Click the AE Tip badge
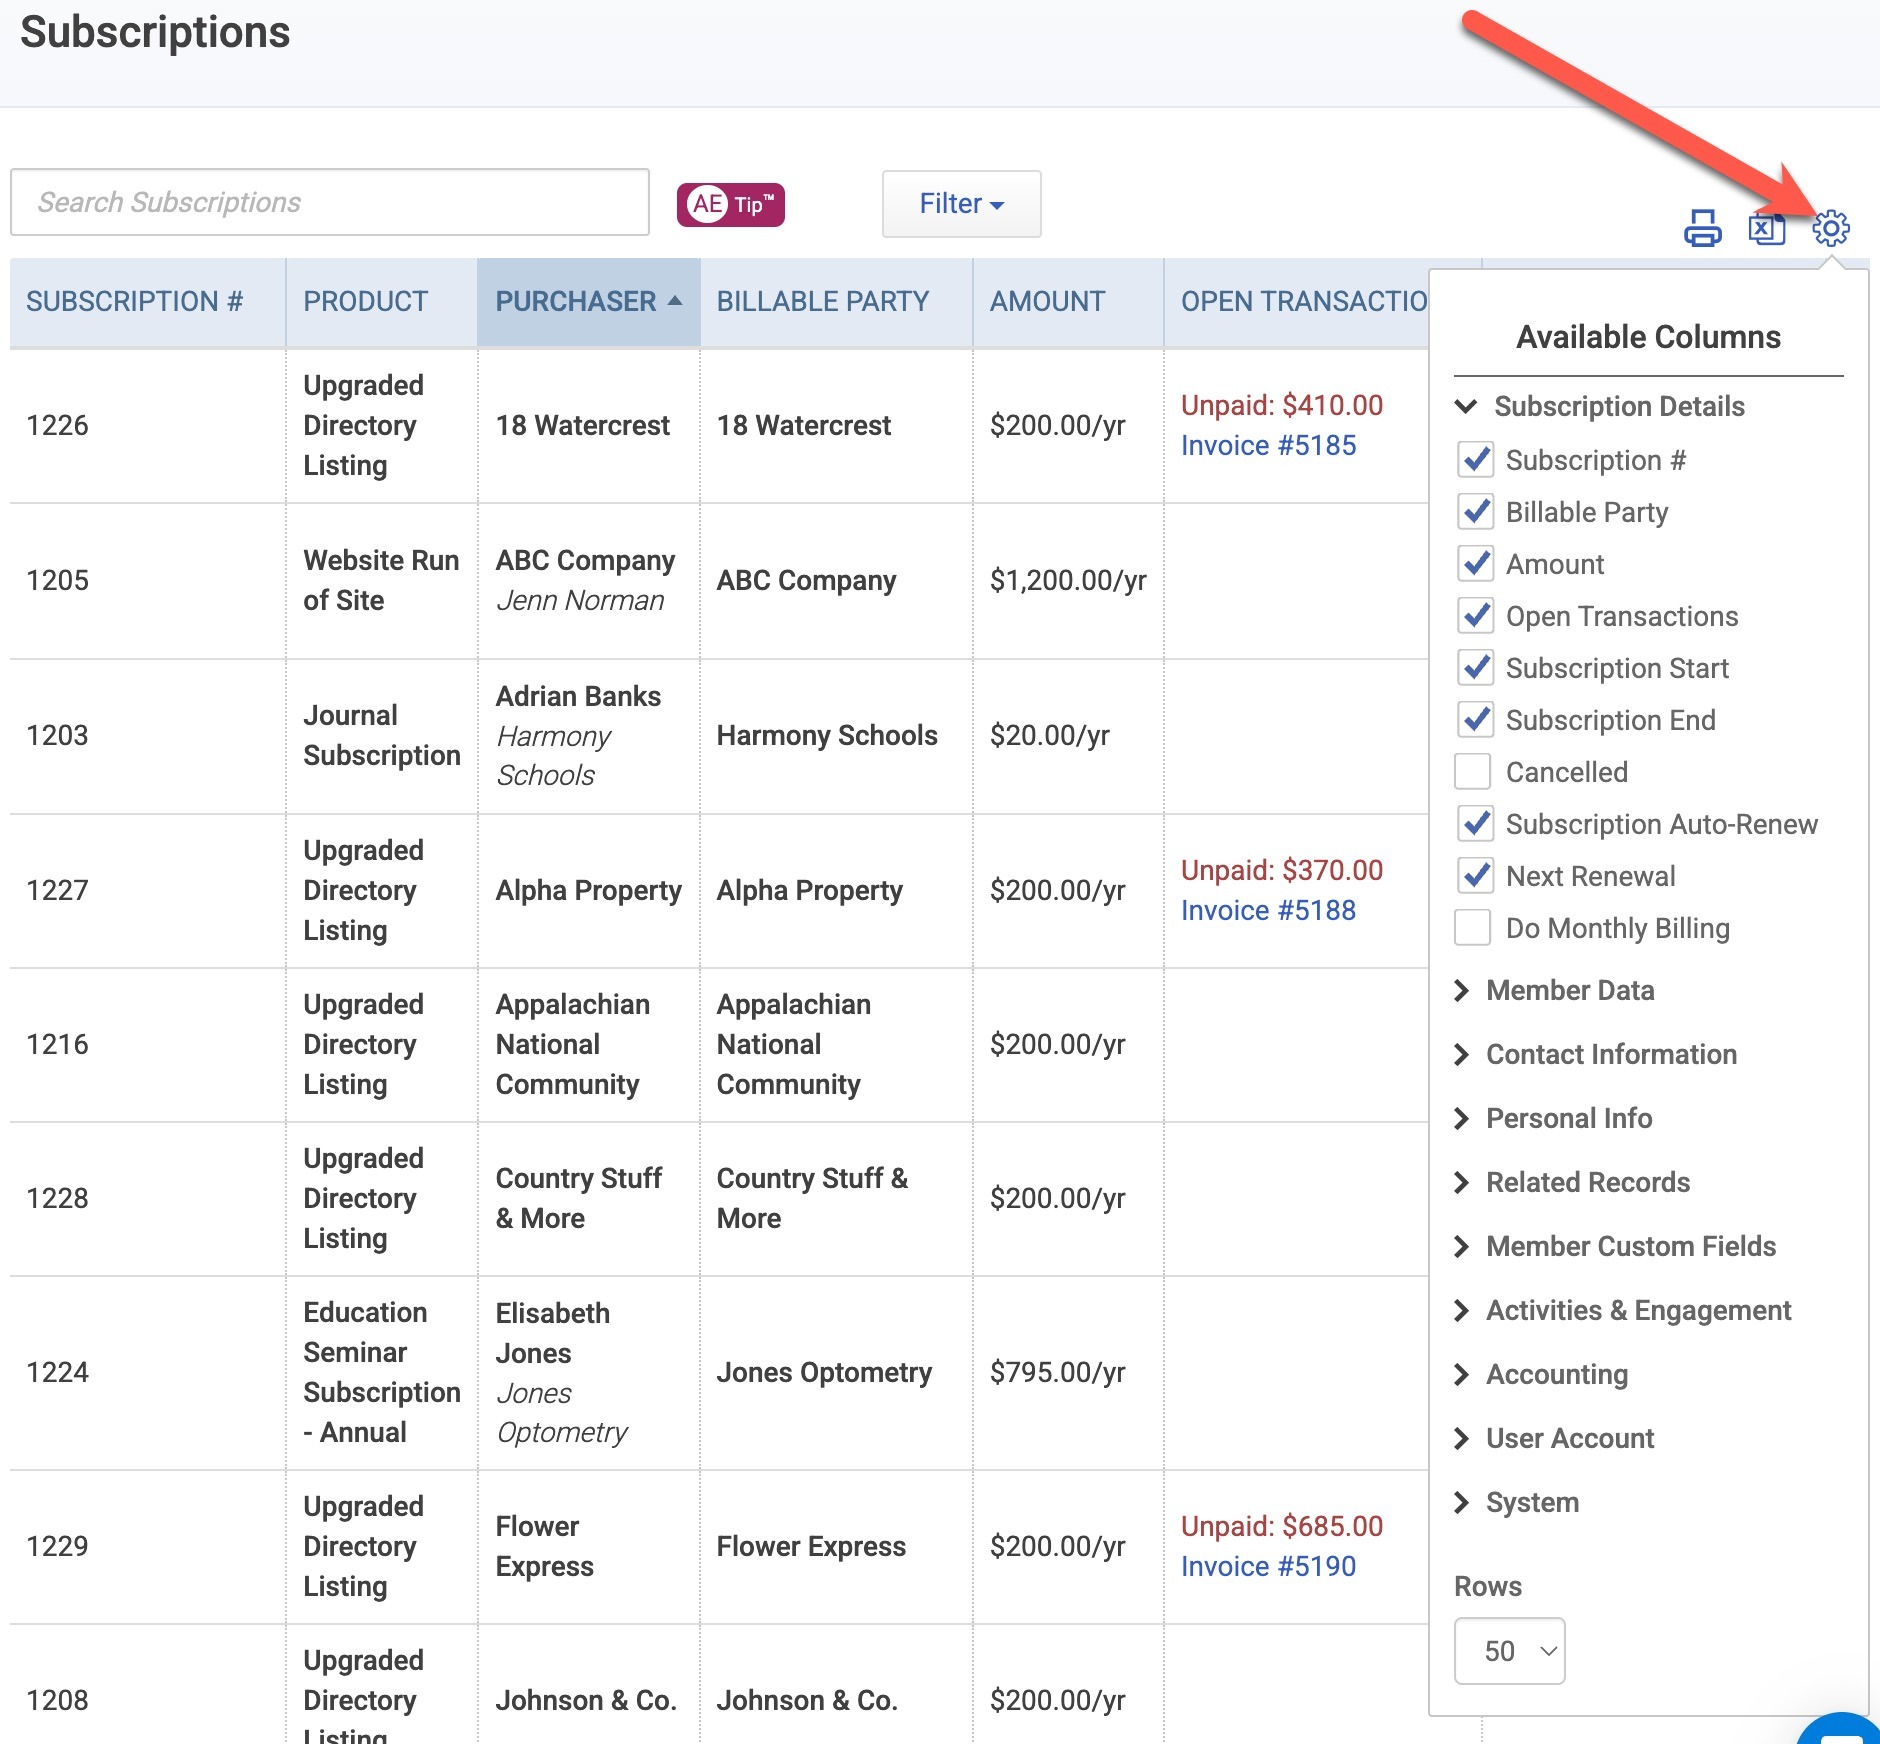Viewport: 1880px width, 1744px height. tap(731, 204)
